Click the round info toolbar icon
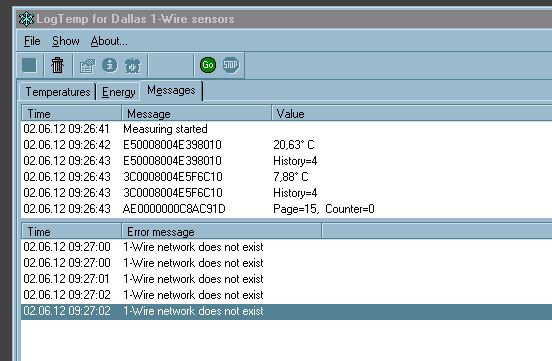Screen dimensions: 552x361 pos(109,65)
